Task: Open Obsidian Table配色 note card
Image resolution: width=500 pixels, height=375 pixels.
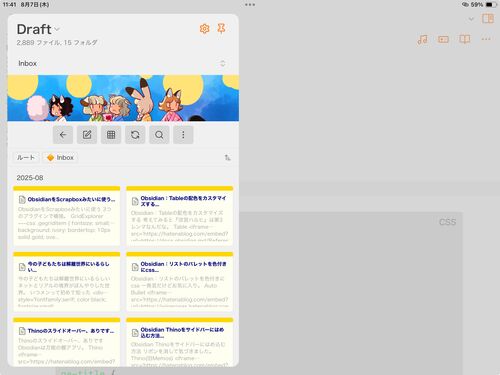Action: click(180, 216)
